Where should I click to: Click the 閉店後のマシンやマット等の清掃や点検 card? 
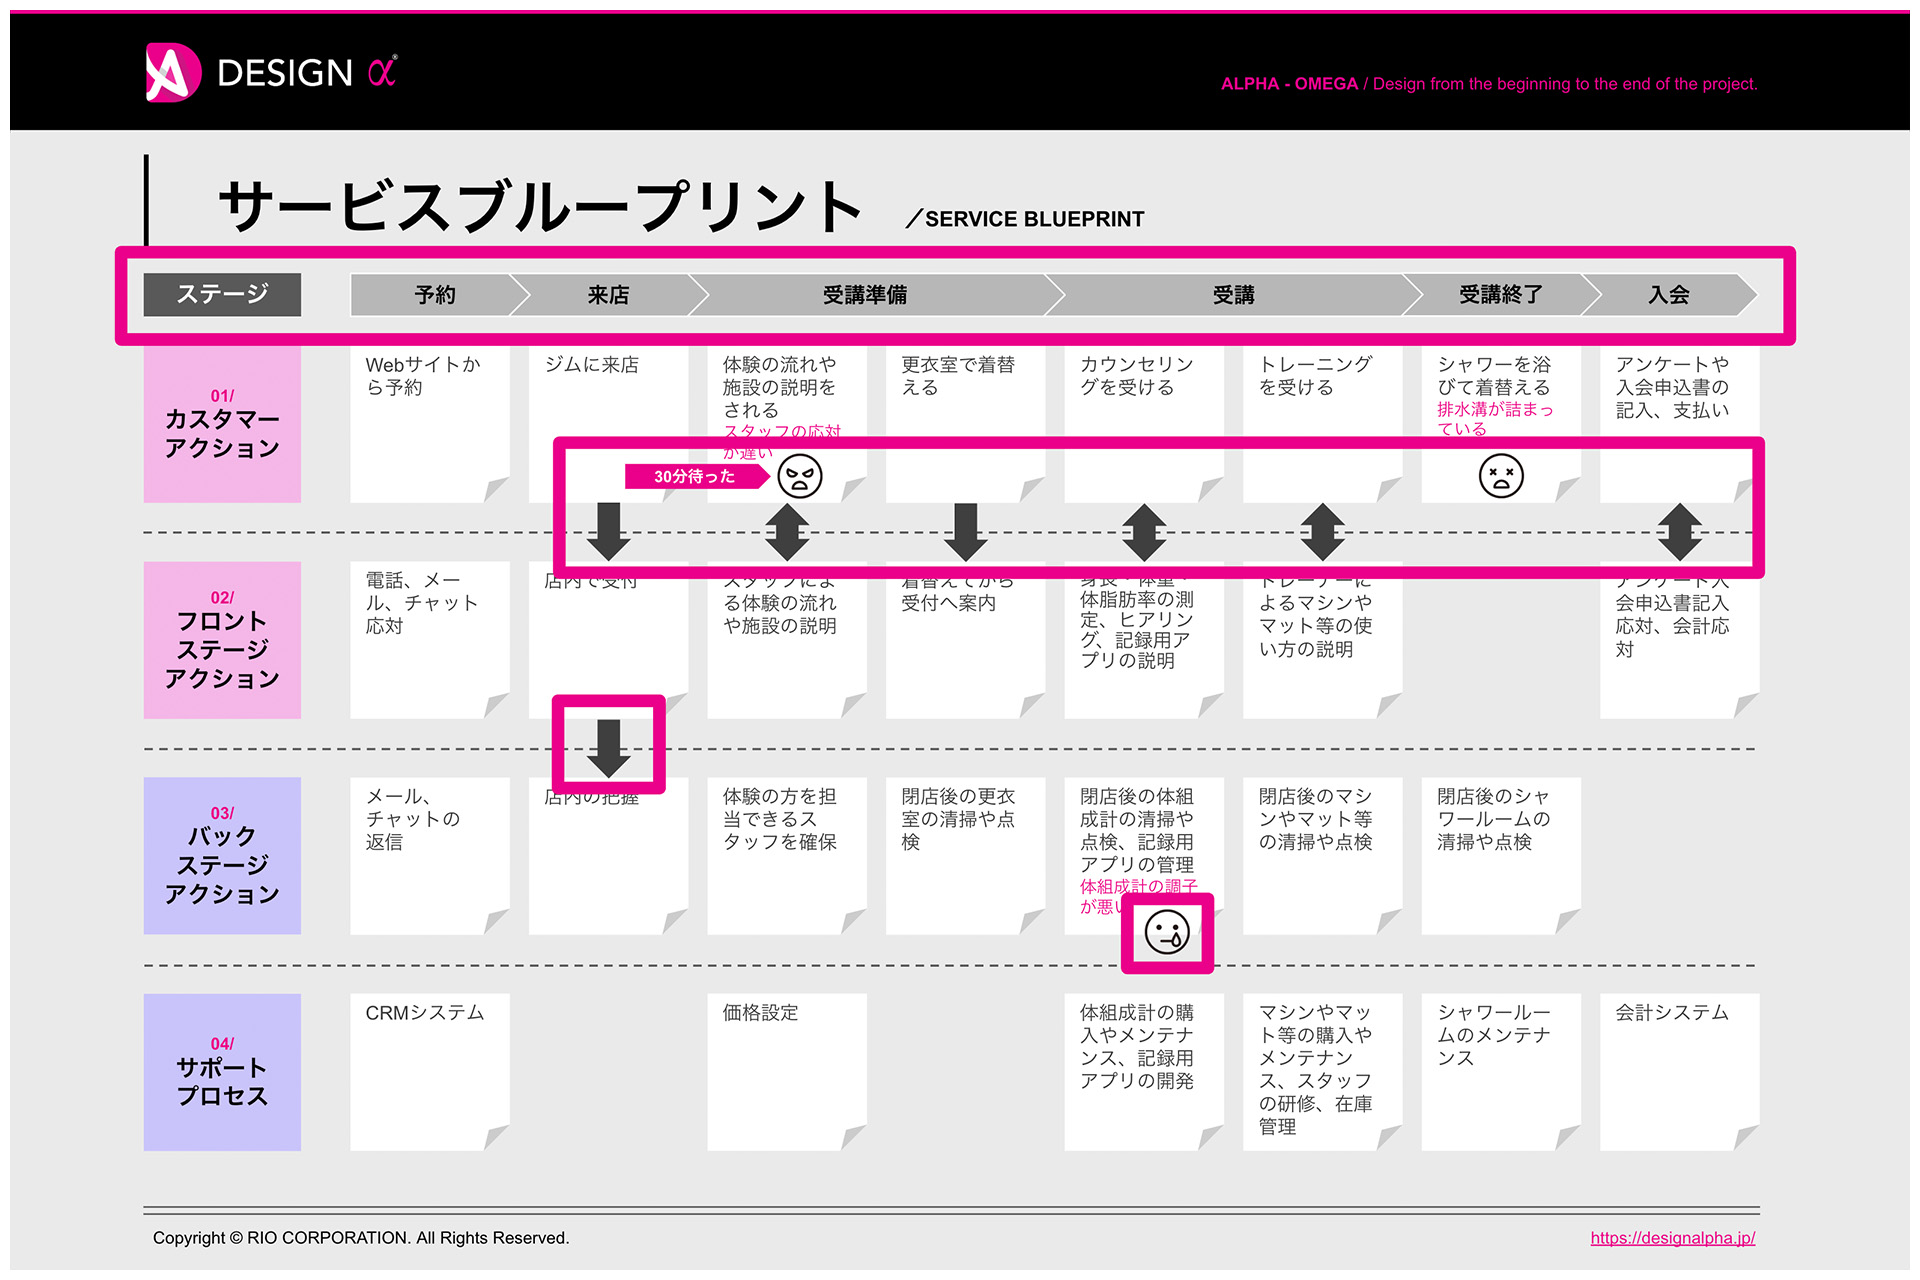(1322, 856)
